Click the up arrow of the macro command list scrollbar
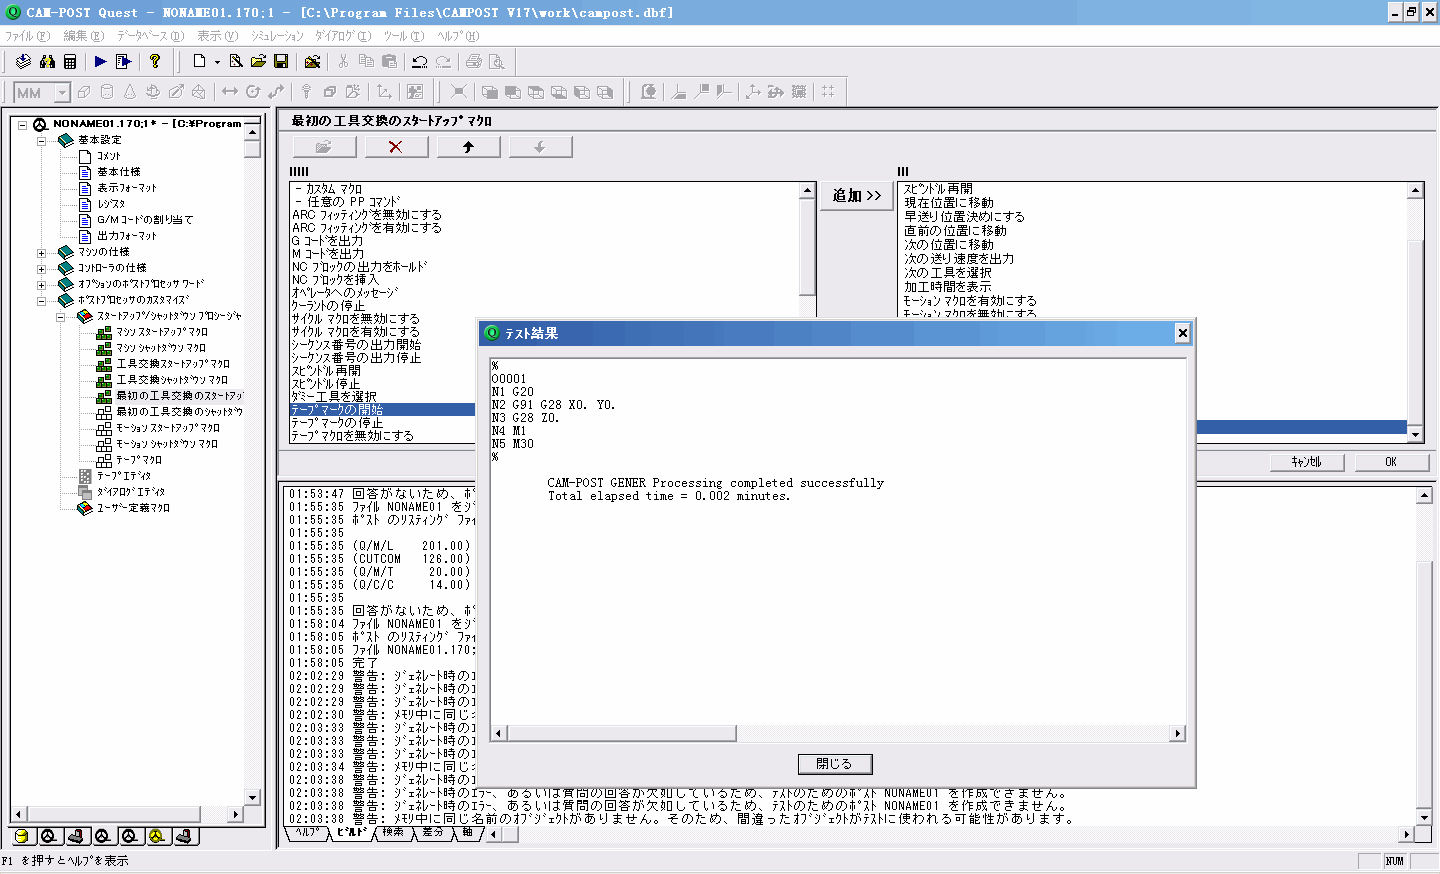 [808, 190]
